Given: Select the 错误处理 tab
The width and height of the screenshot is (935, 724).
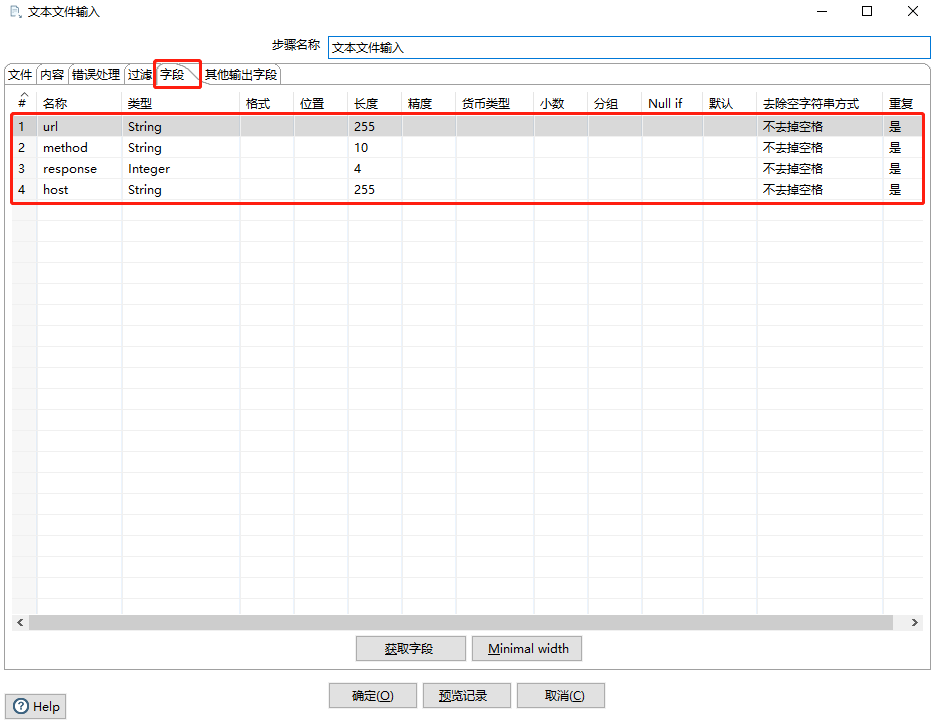Looking at the screenshot, I should tap(95, 75).
